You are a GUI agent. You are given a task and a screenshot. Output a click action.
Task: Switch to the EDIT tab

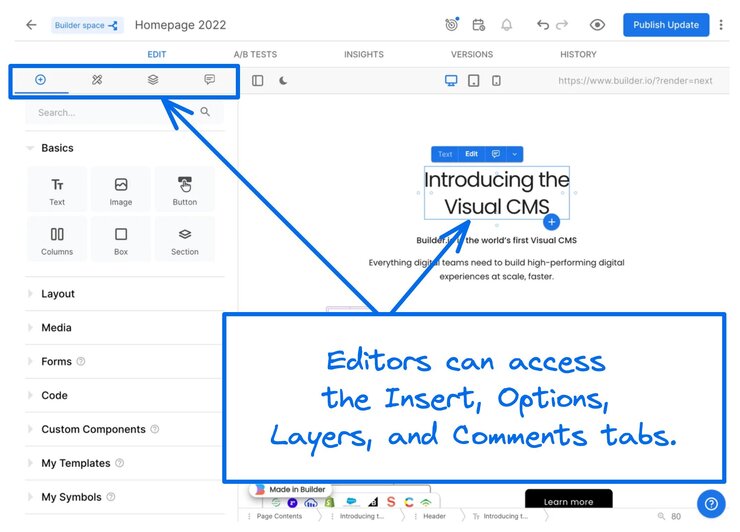point(157,54)
